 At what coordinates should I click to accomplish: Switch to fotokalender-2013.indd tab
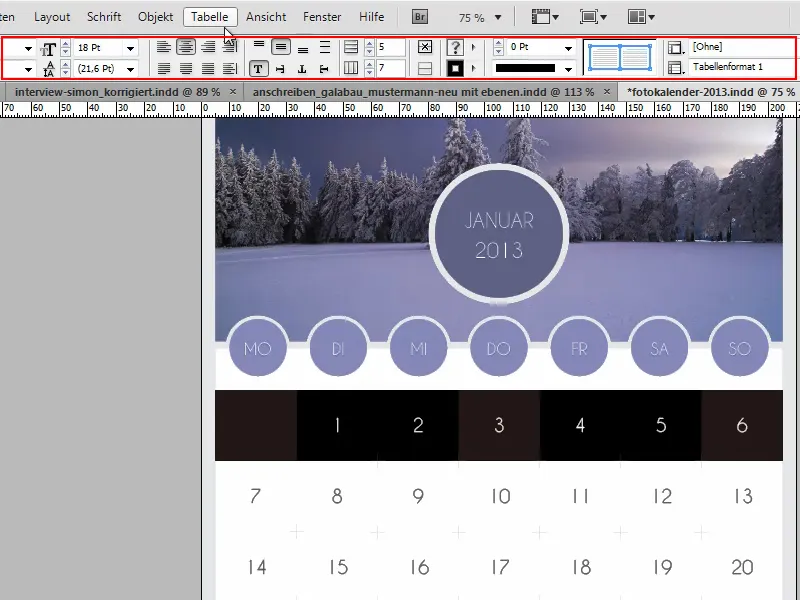click(x=711, y=92)
